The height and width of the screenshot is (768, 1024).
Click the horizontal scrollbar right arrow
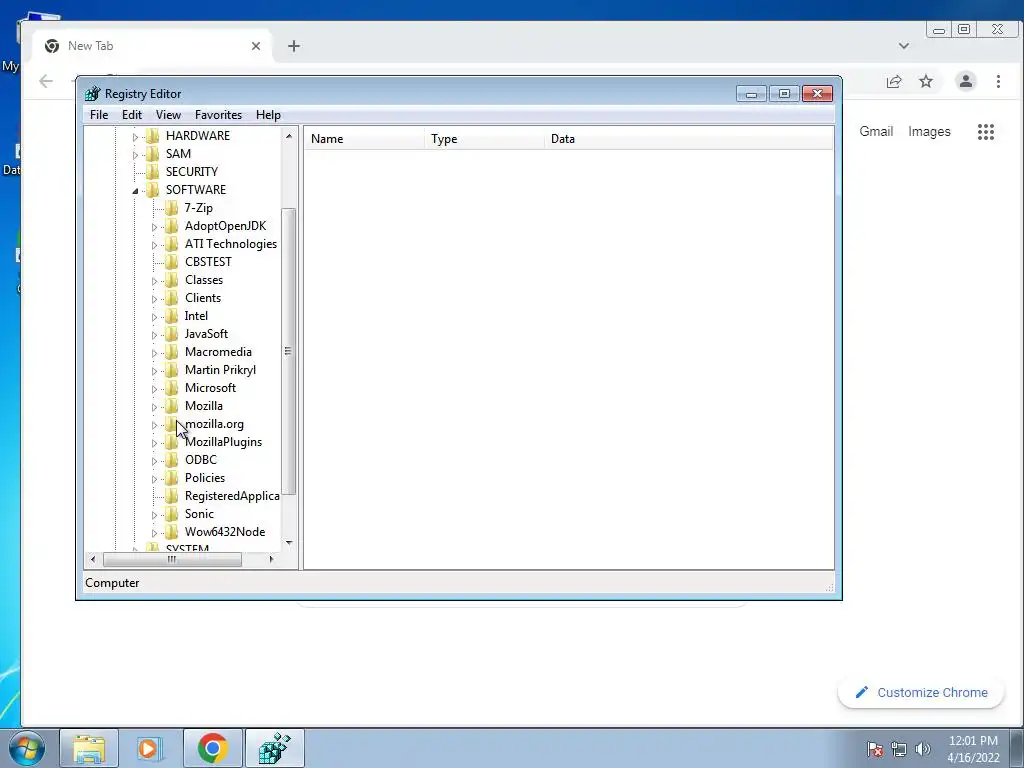pyautogui.click(x=272, y=559)
